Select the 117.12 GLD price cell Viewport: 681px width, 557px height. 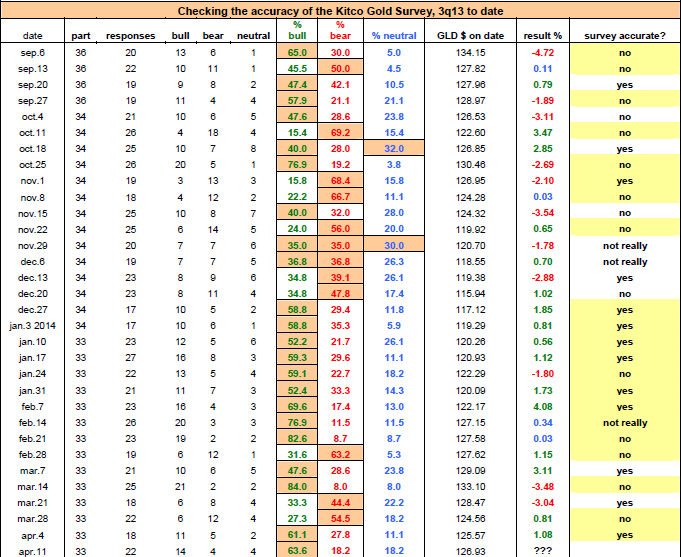470,310
